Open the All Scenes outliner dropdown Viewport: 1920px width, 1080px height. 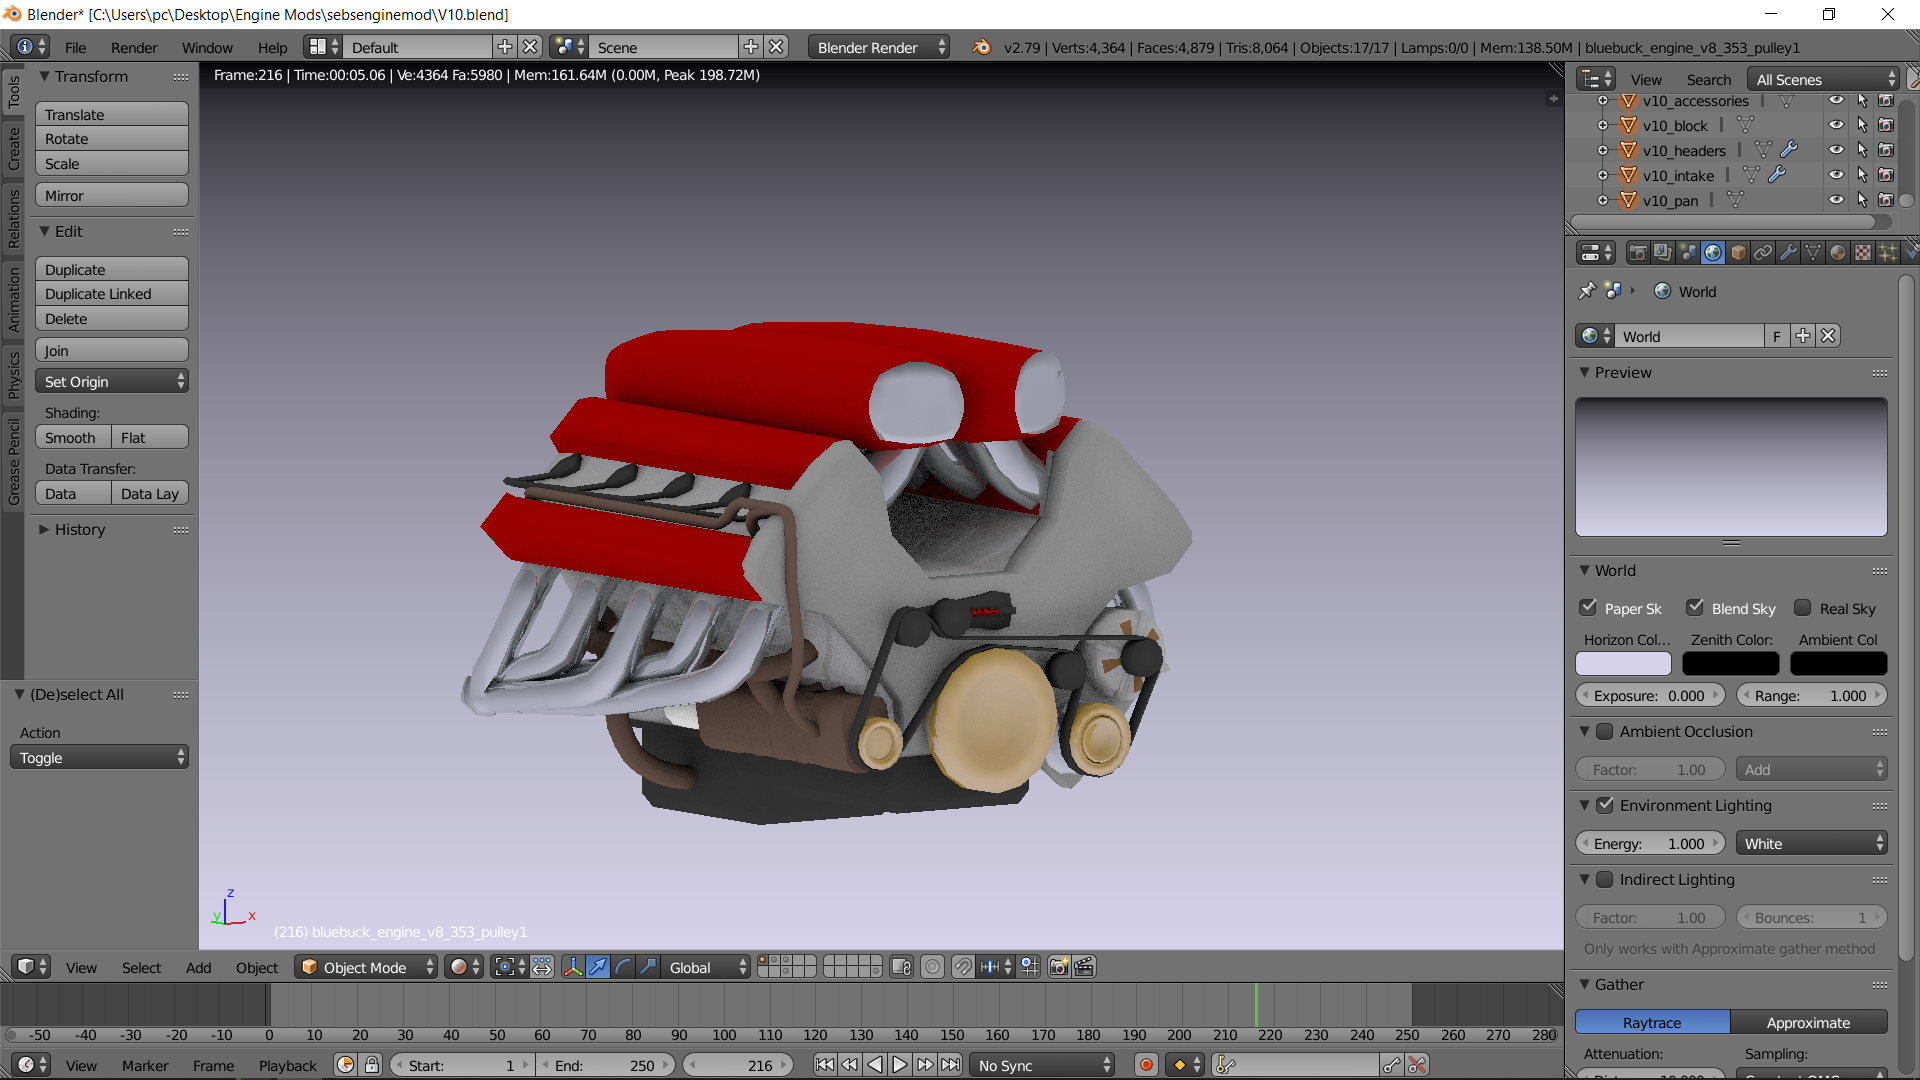[1823, 79]
